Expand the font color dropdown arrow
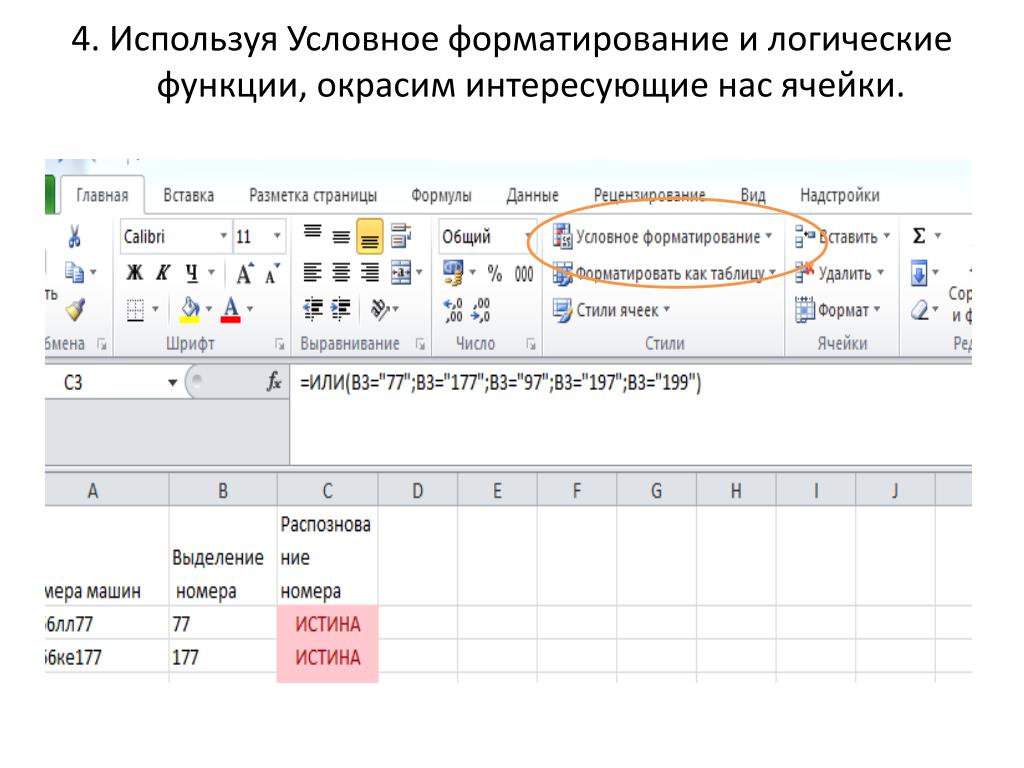This screenshot has height=768, width=1024. click(x=250, y=309)
